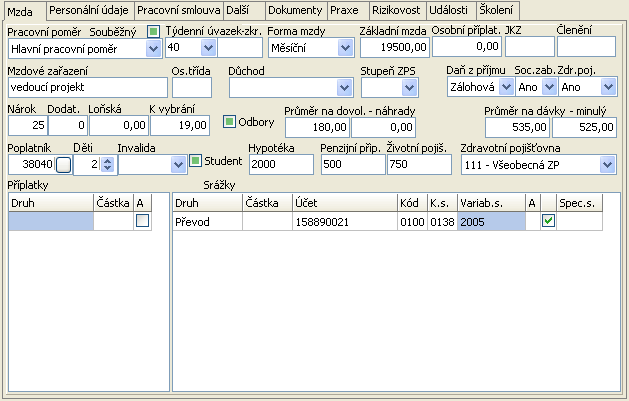Open the Zdr.poj. dropdown
This screenshot has height=401, width=629.
tap(609, 87)
